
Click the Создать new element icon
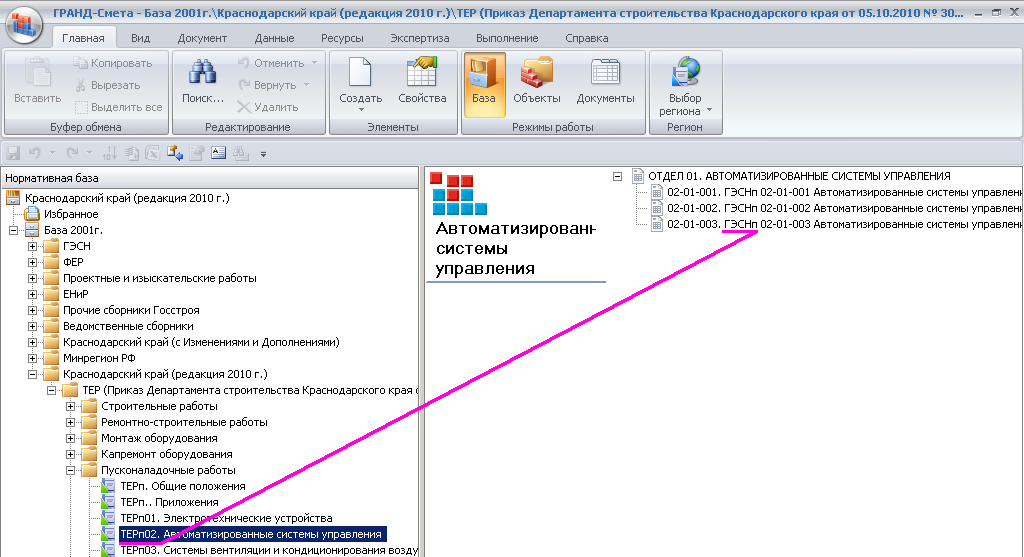point(360,73)
